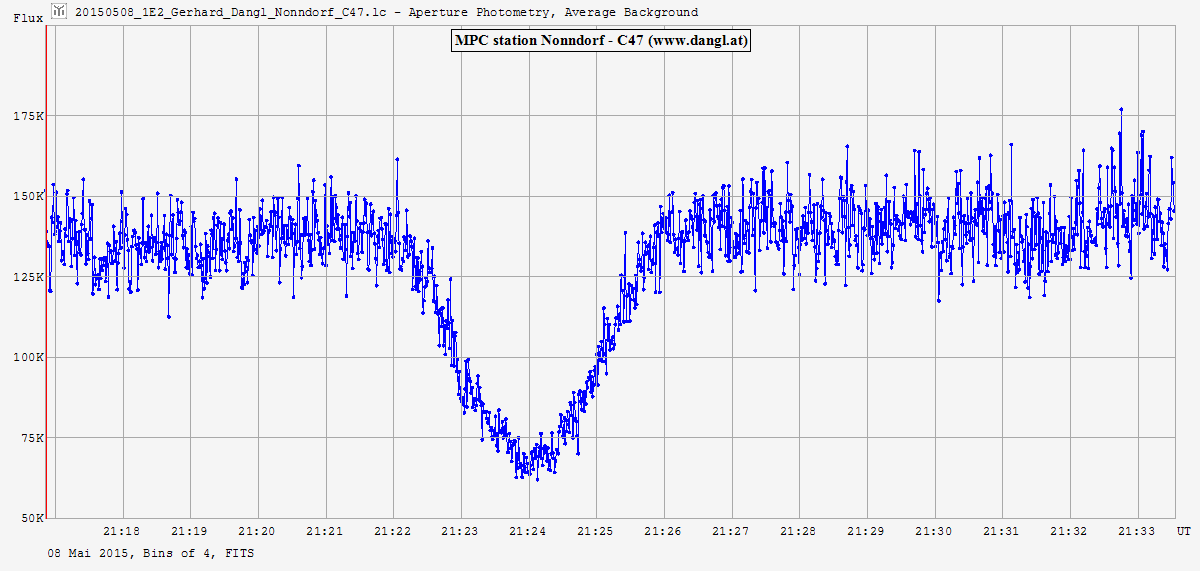Click the 21:26 time axis label
Screen dimensions: 1200x571
point(663,531)
